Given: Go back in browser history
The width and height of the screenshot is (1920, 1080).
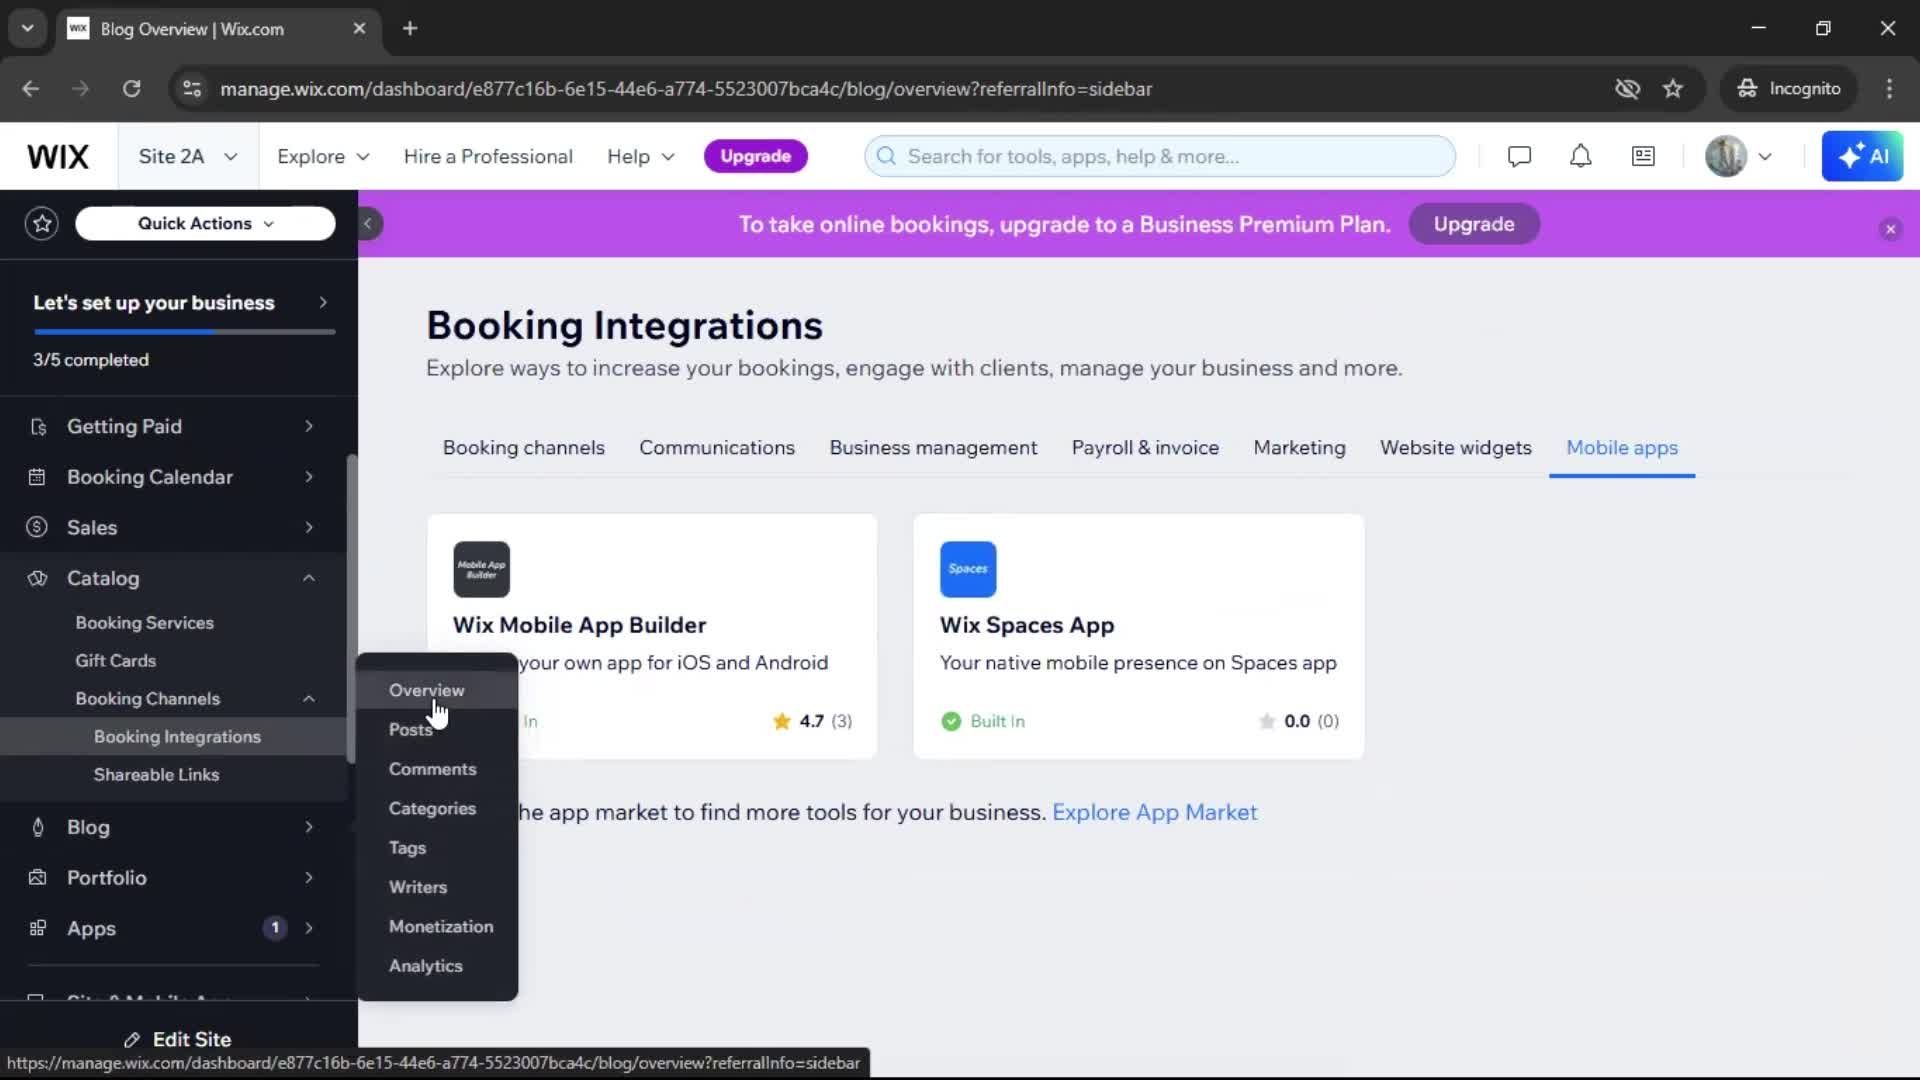Looking at the screenshot, I should [31, 89].
